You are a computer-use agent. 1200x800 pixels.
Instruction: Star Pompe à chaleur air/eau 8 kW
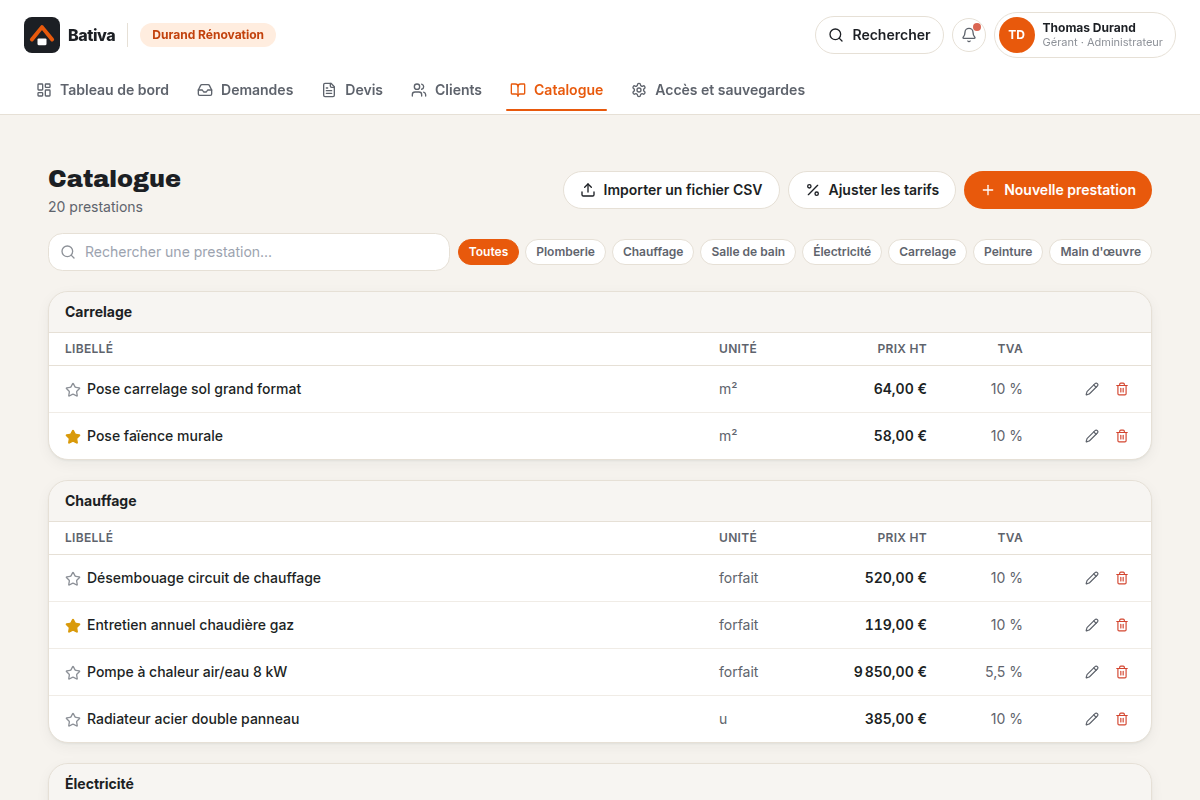click(x=73, y=673)
